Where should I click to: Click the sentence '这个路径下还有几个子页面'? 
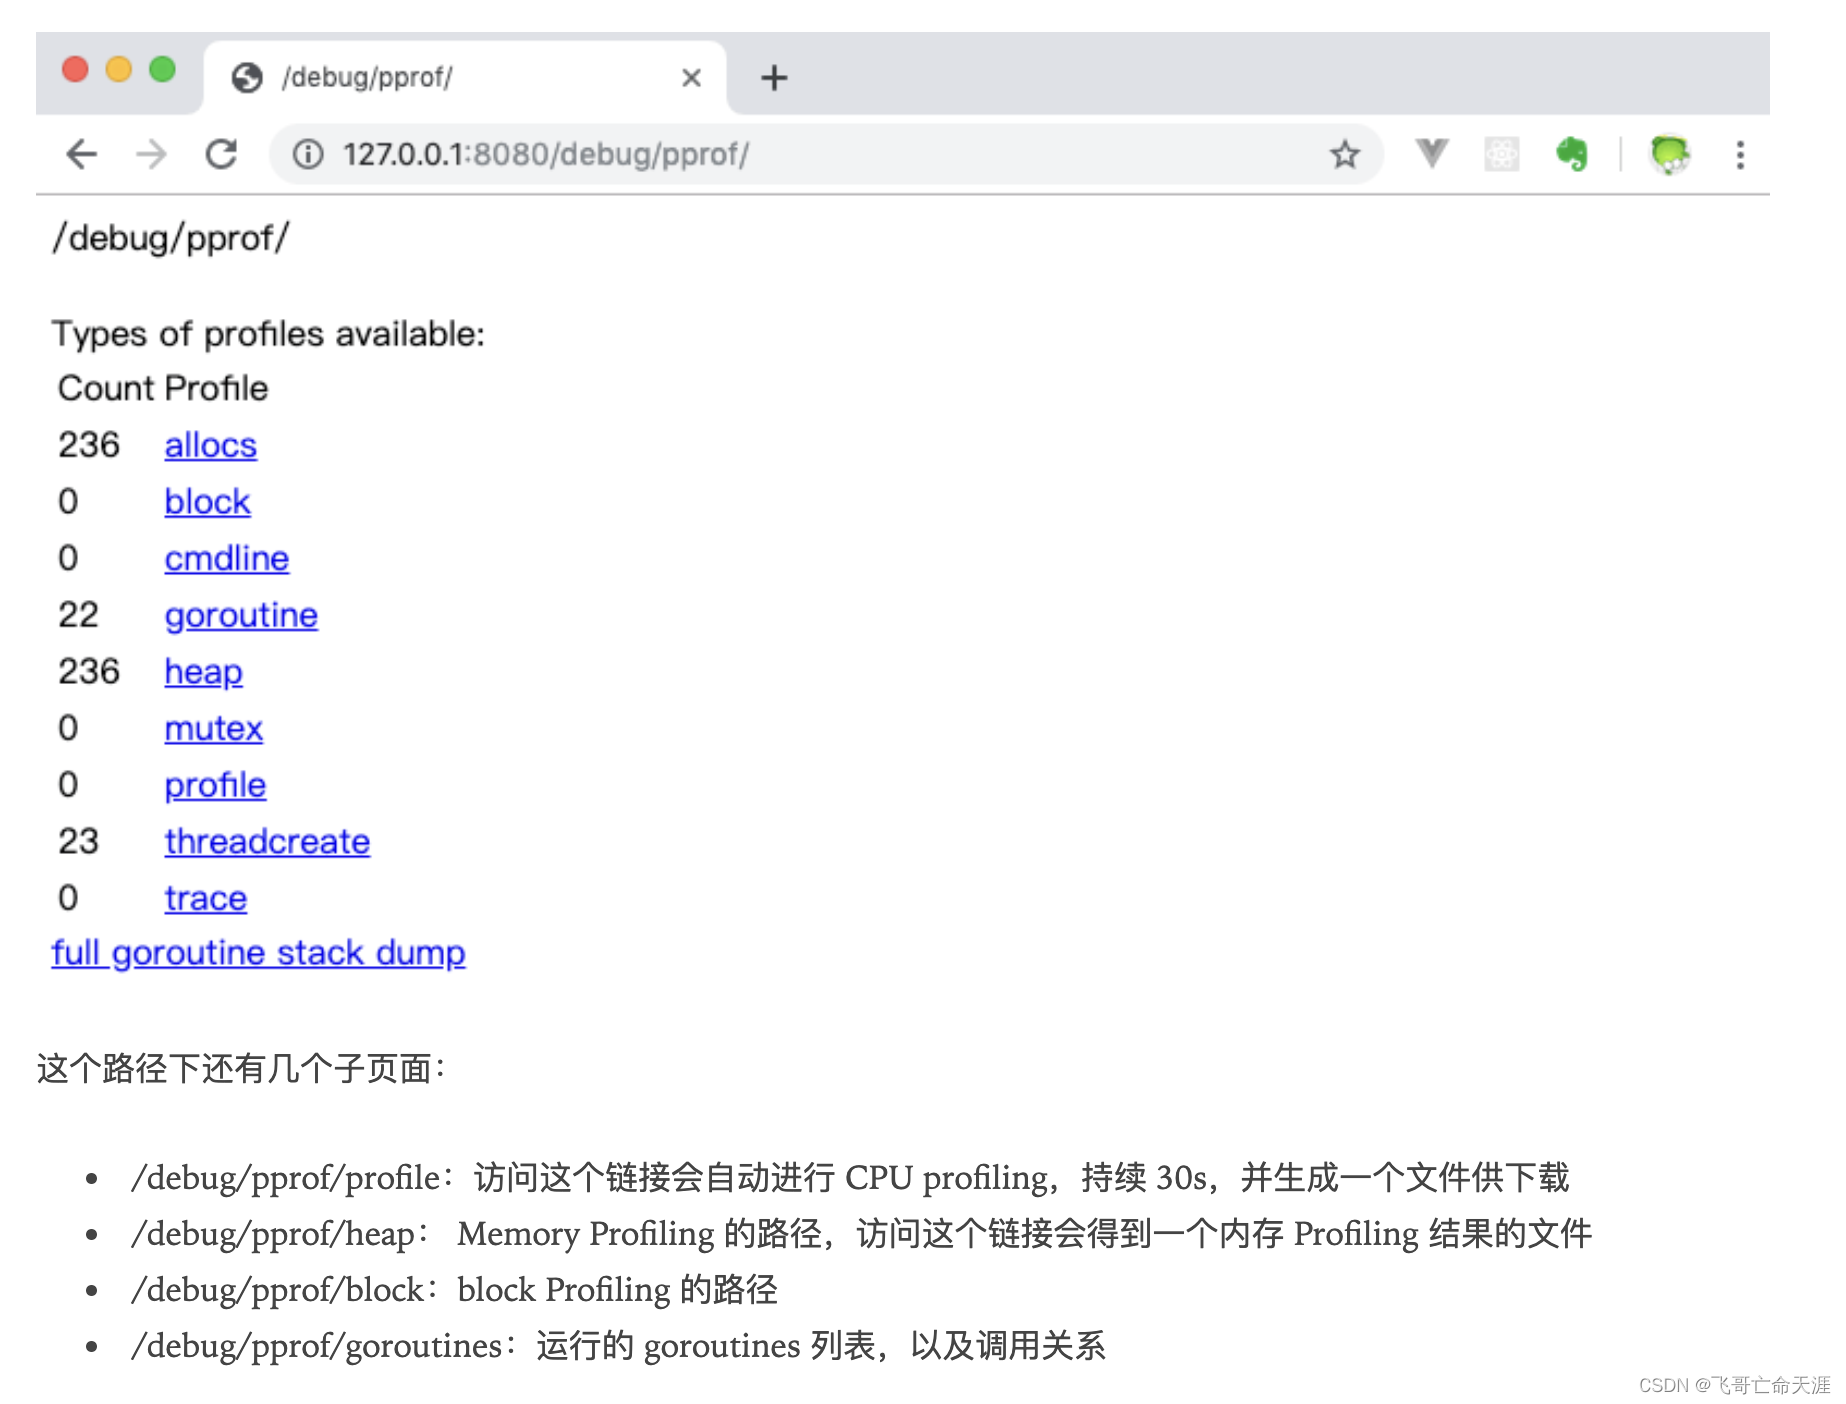241,1069
